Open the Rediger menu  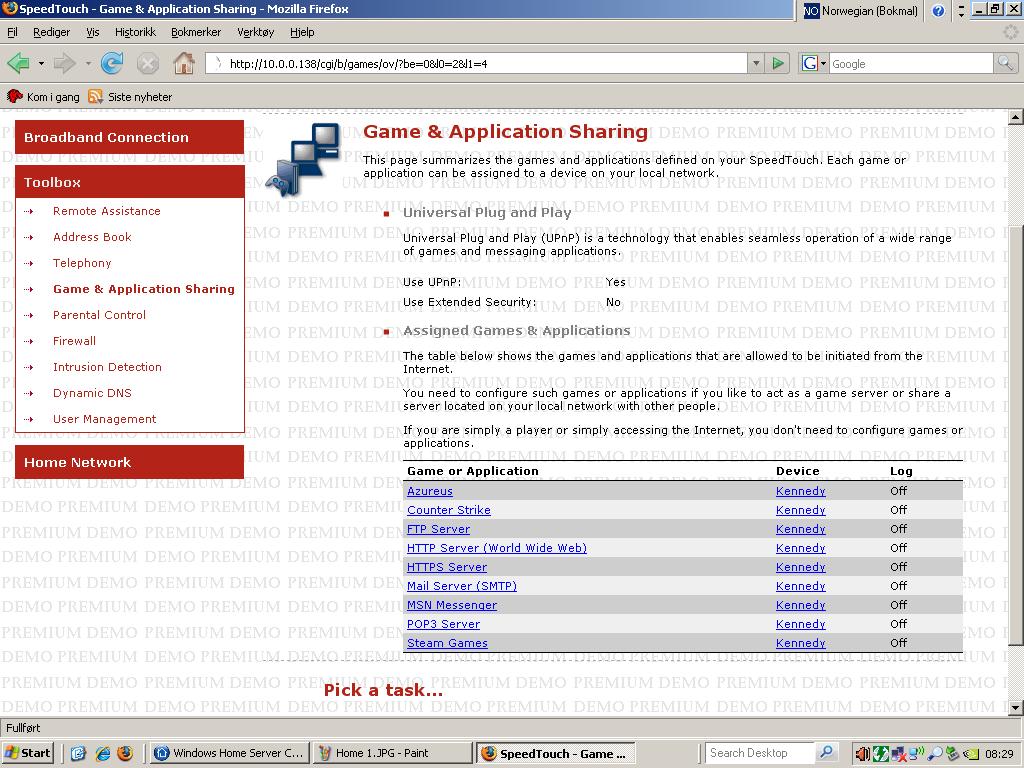click(x=51, y=32)
